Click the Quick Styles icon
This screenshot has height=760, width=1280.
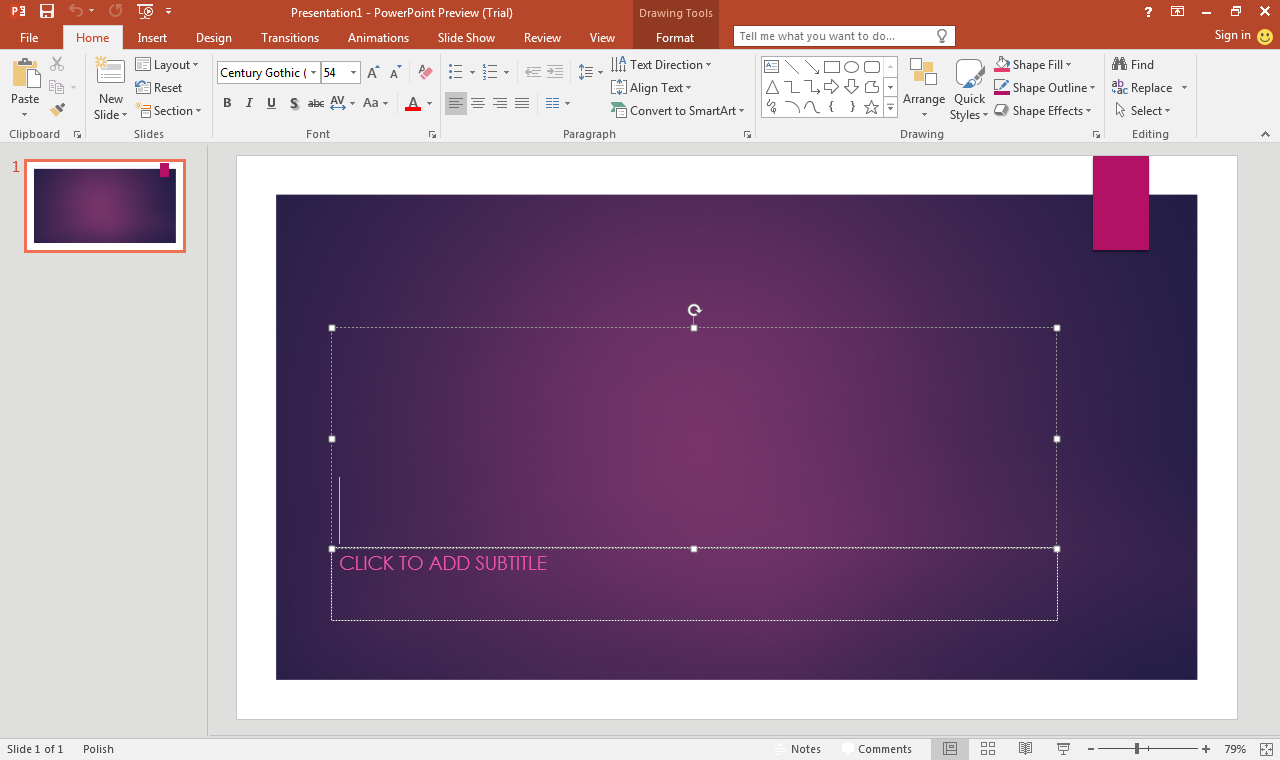coord(969,87)
